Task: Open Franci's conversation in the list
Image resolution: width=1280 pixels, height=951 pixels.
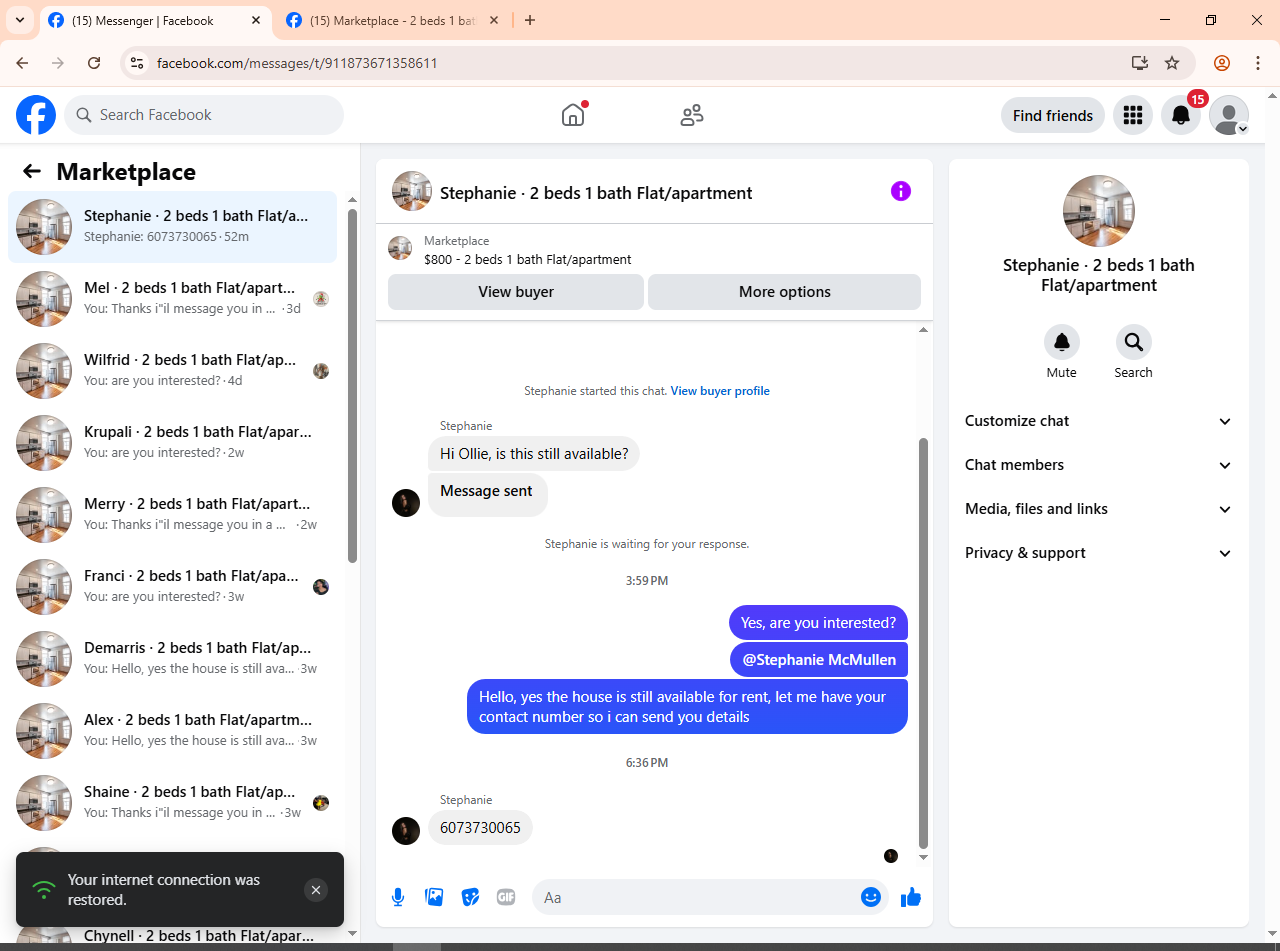Action: click(173, 587)
